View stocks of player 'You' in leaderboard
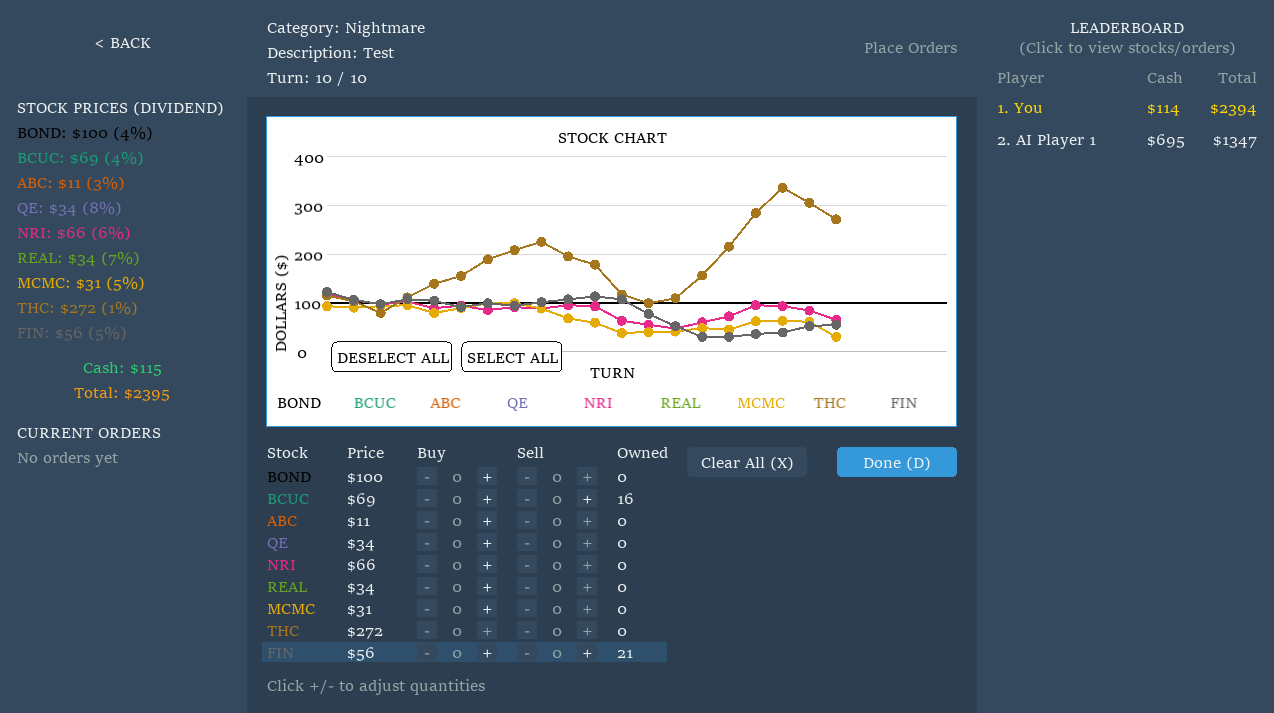1274x713 pixels. pyautogui.click(x=1127, y=108)
